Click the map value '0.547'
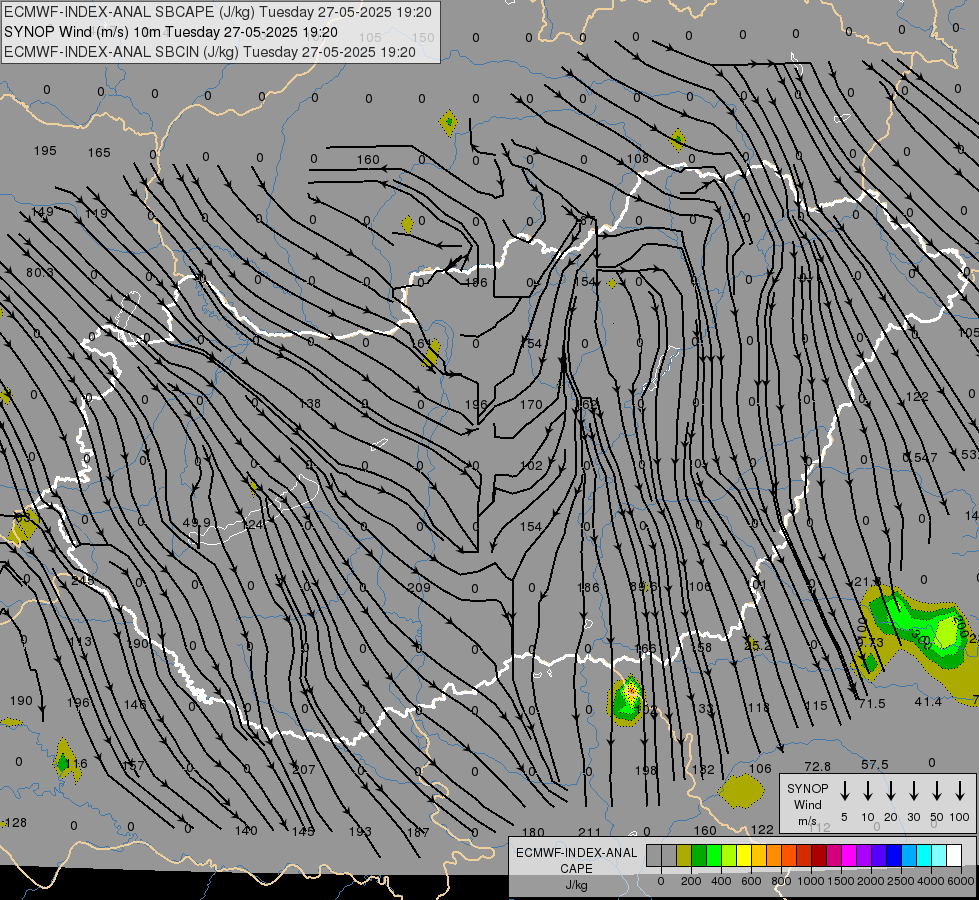Image resolution: width=979 pixels, height=900 pixels. [920, 457]
